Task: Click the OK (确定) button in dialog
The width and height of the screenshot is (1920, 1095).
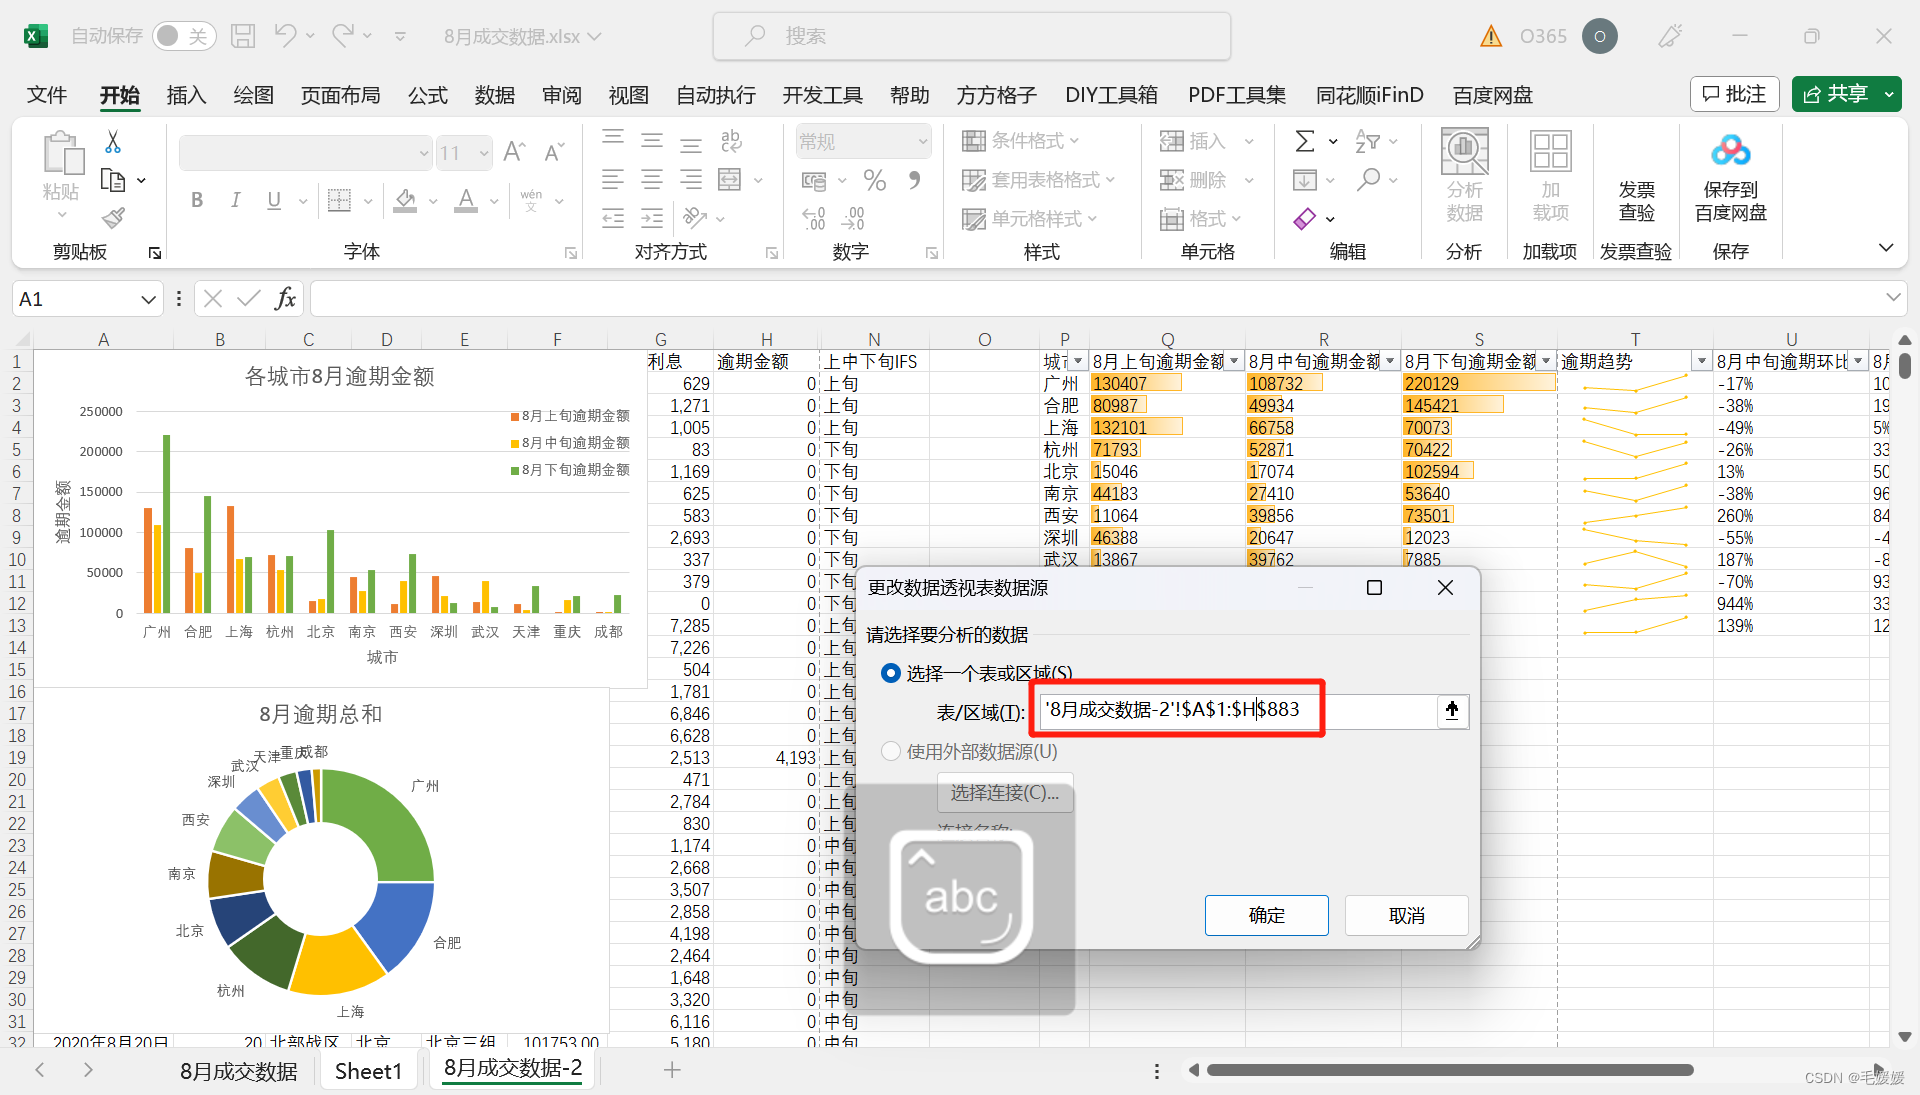Action: [x=1266, y=915]
